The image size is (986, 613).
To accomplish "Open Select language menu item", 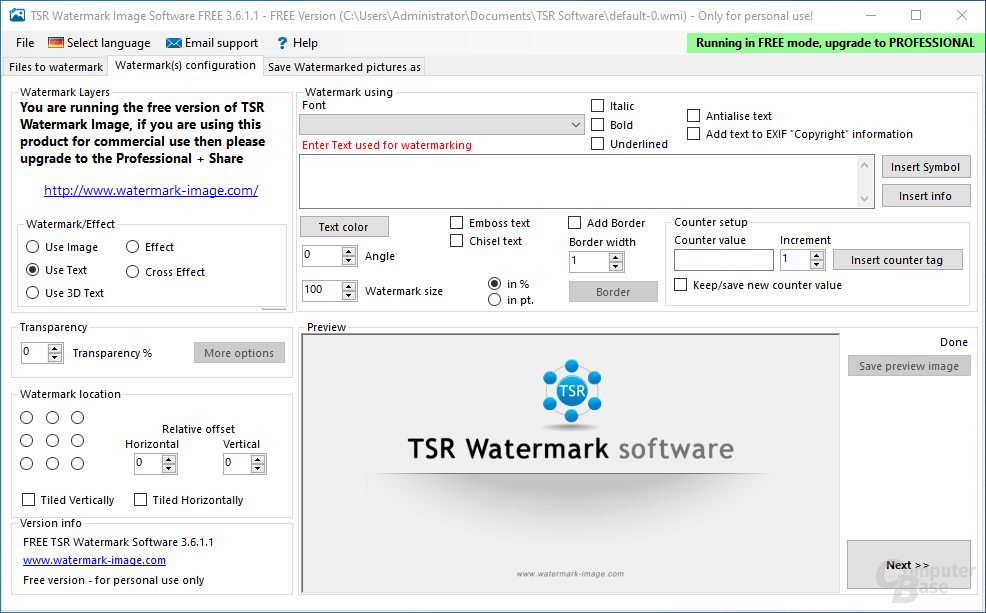I will point(99,43).
